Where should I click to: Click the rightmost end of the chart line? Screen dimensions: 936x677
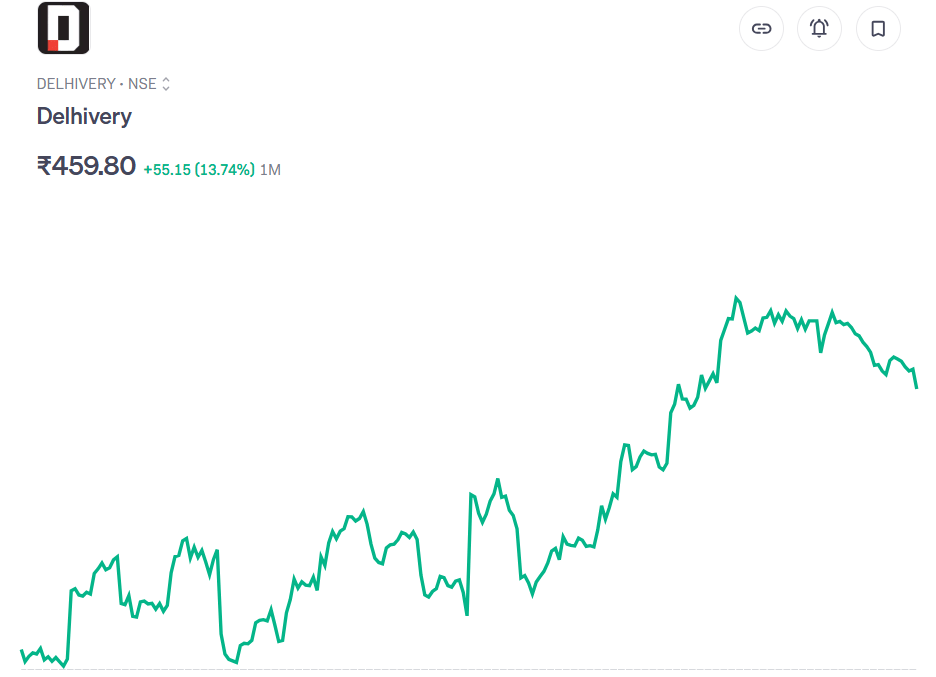pyautogui.click(x=916, y=386)
